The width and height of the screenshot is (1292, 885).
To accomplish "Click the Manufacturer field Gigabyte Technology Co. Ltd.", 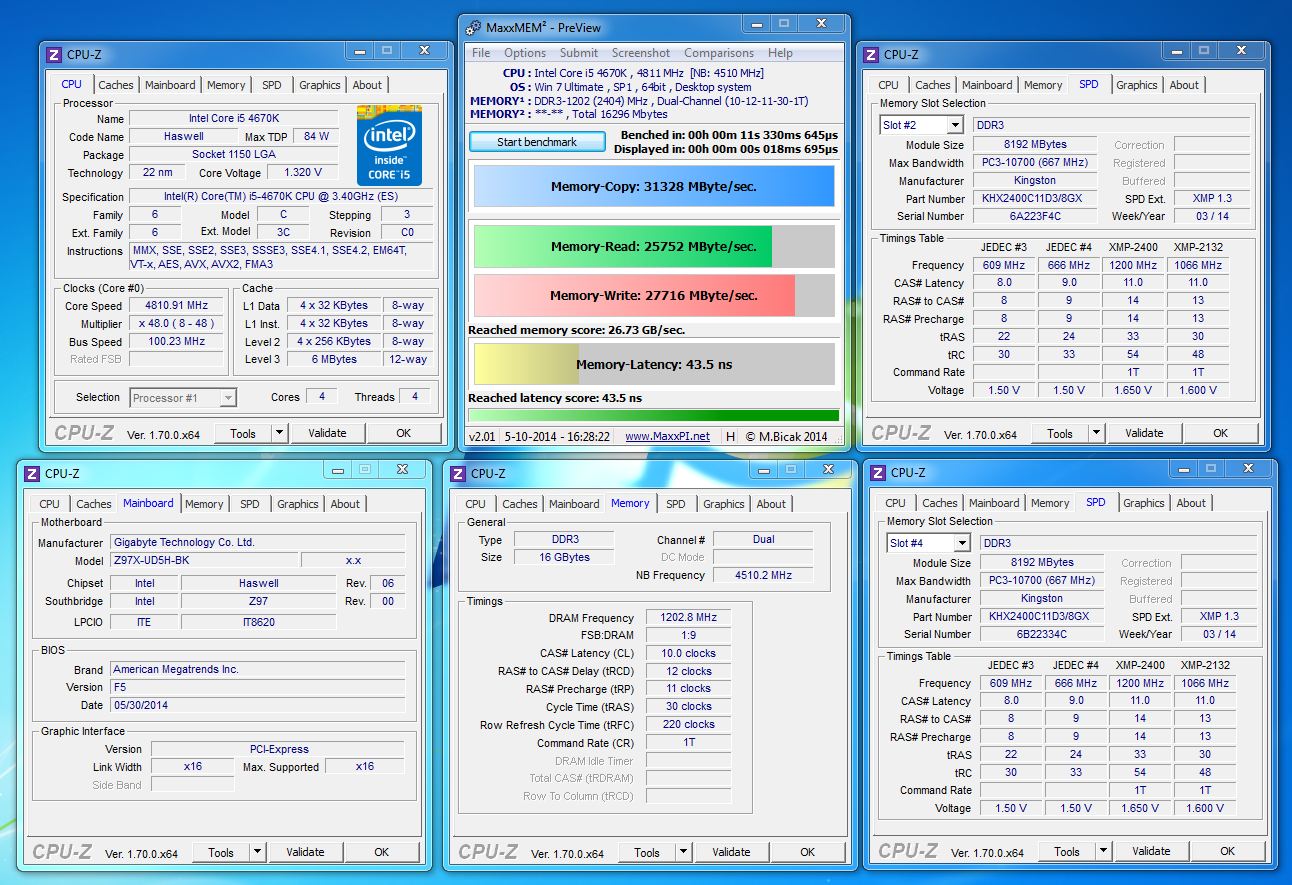I will (x=257, y=542).
